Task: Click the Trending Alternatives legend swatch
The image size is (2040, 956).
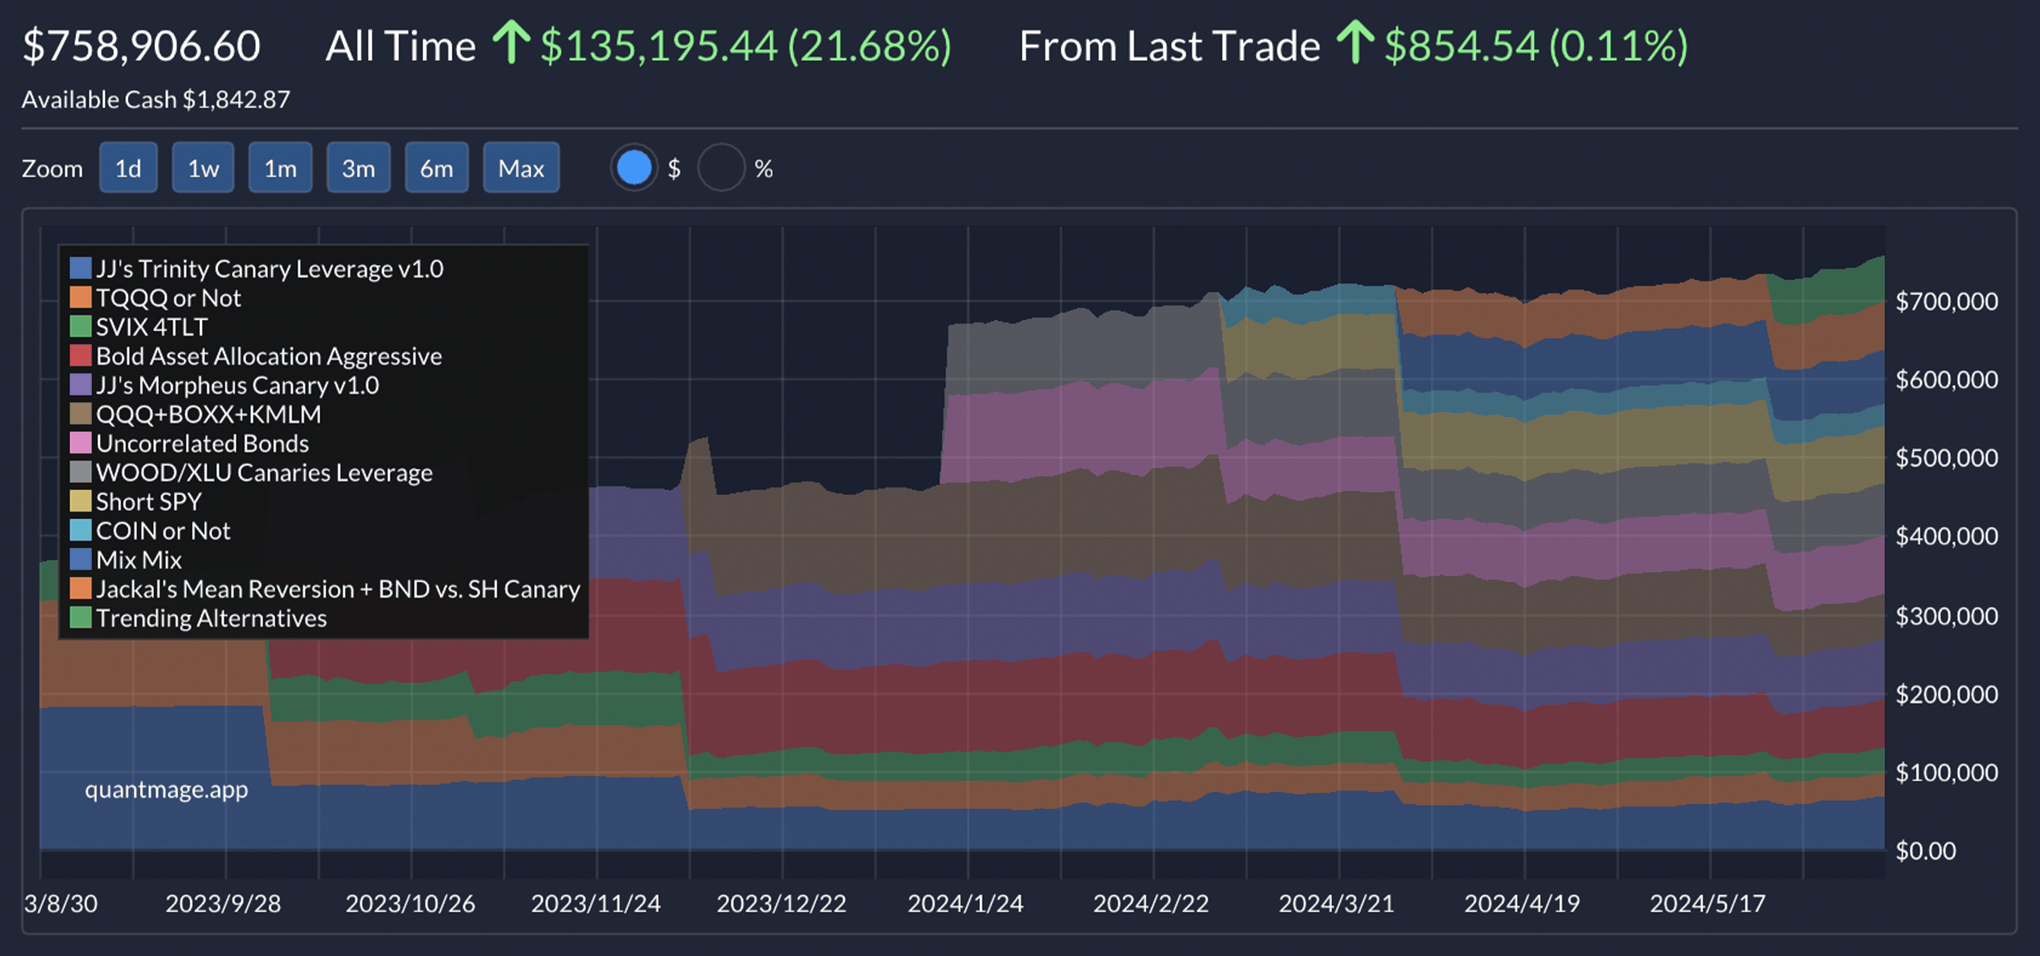Action: 81,618
